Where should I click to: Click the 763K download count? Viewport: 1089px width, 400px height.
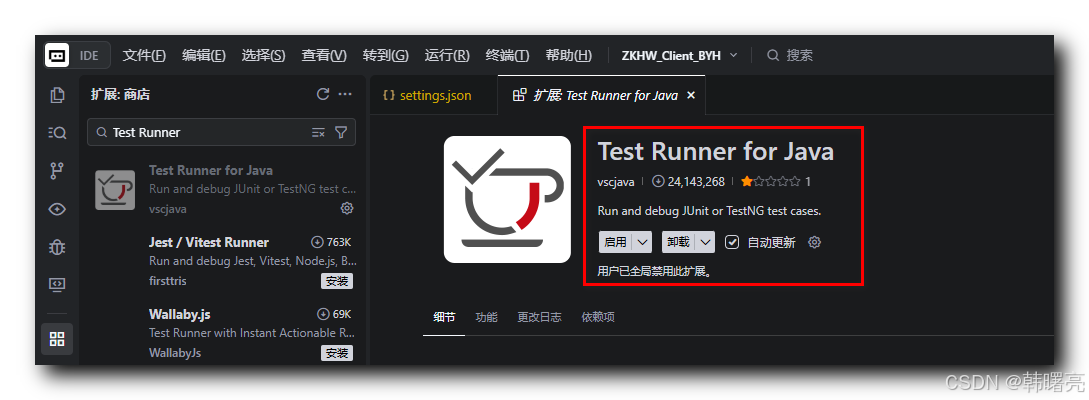[331, 242]
